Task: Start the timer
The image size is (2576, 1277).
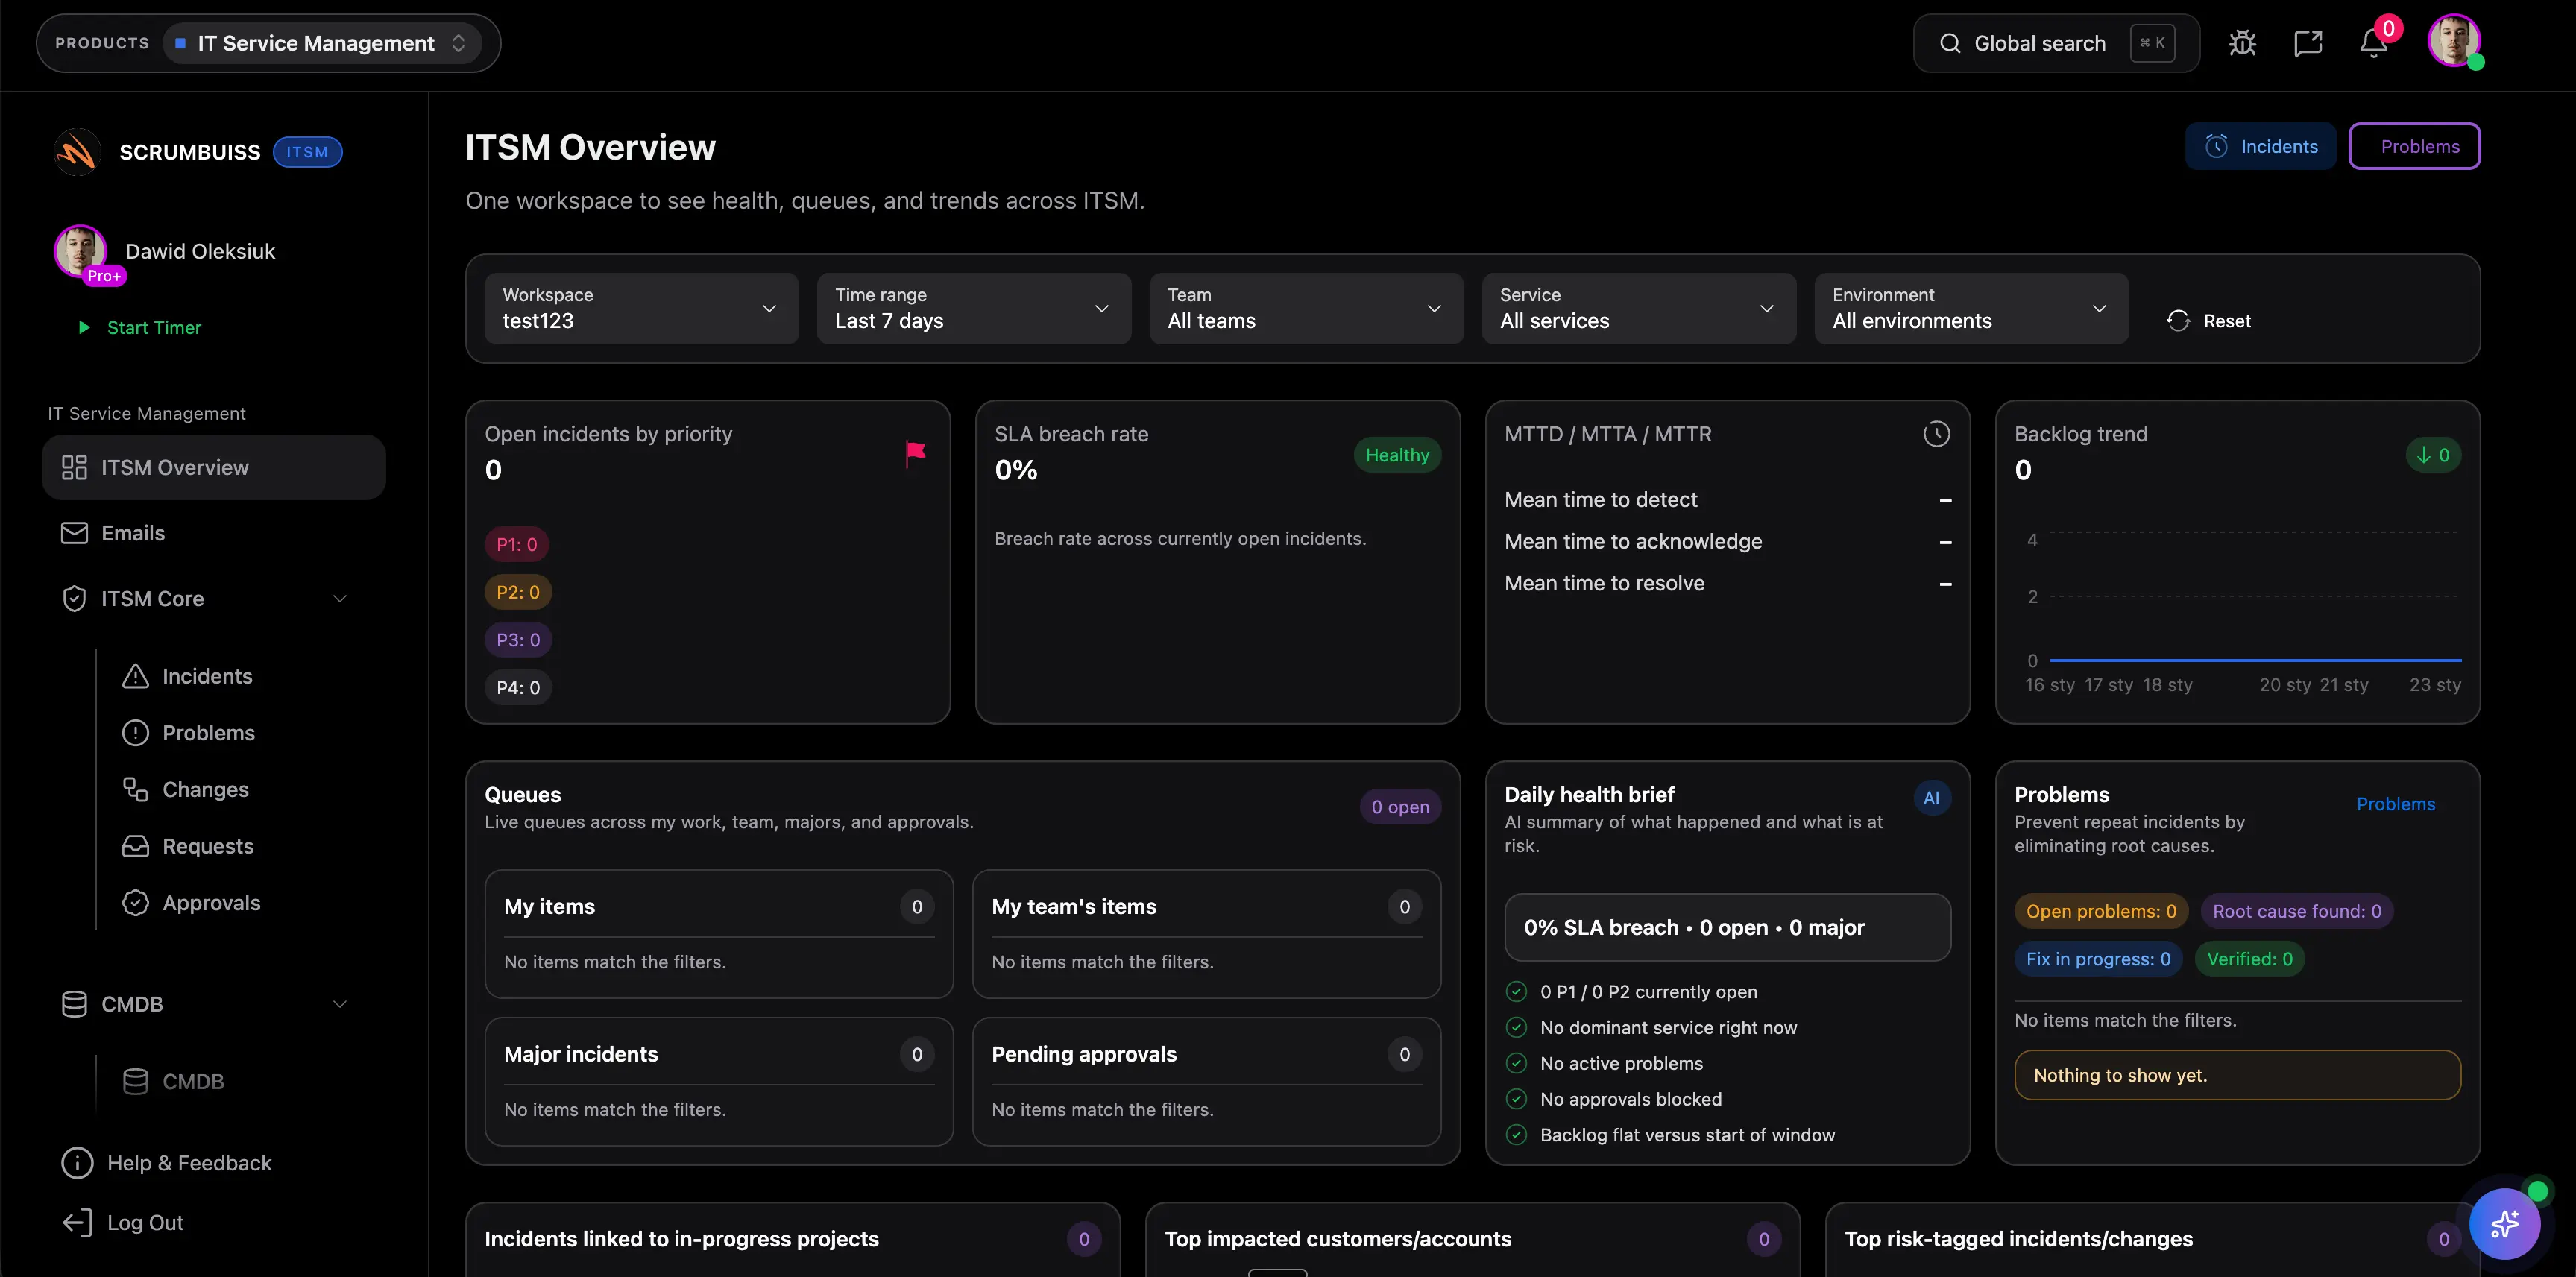Action: [x=152, y=327]
